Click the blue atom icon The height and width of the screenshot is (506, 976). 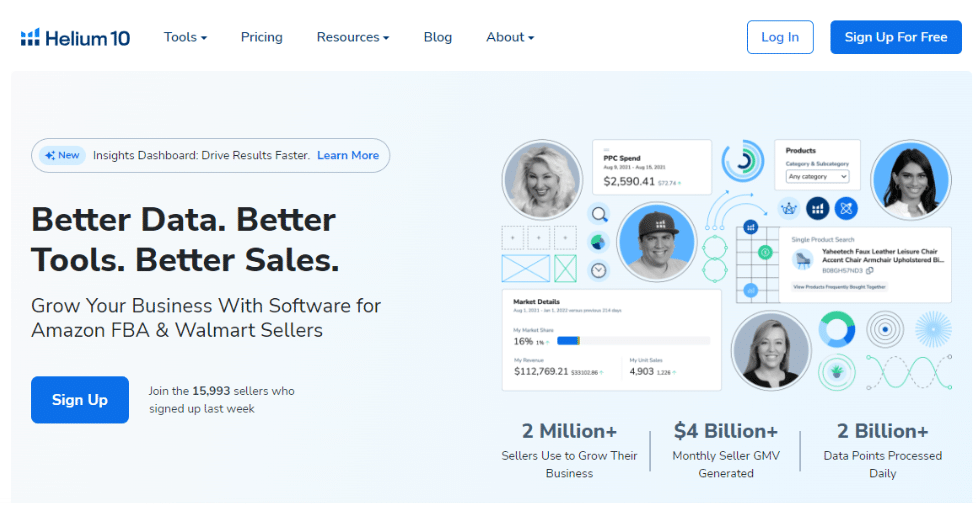pos(847,208)
